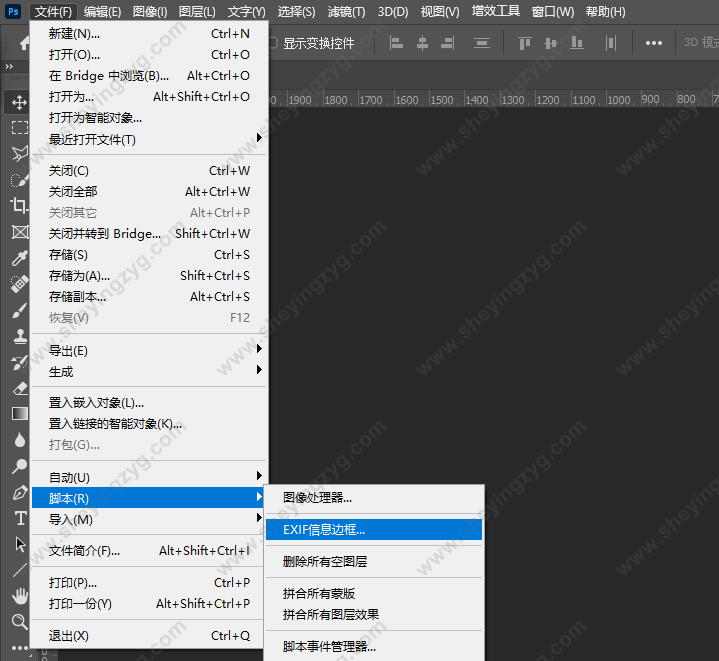Screen dimensions: 719x661
Task: Select the Hand tool
Action: (19, 596)
